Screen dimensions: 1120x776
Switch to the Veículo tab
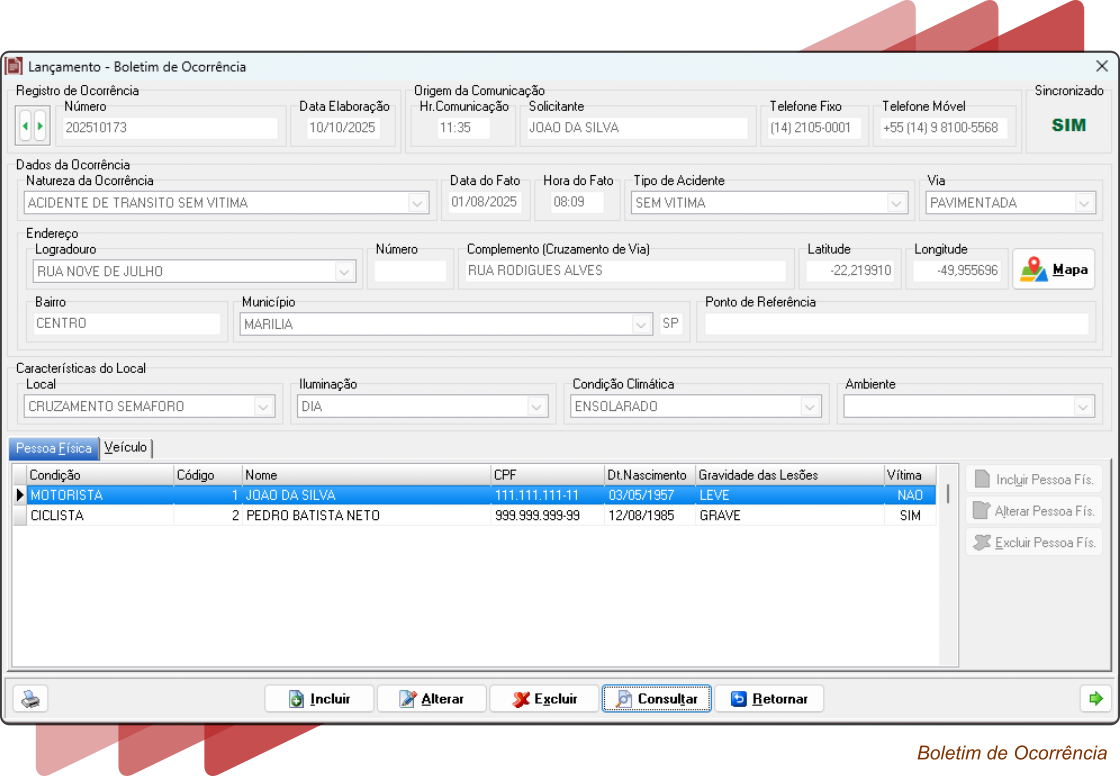[x=126, y=448]
